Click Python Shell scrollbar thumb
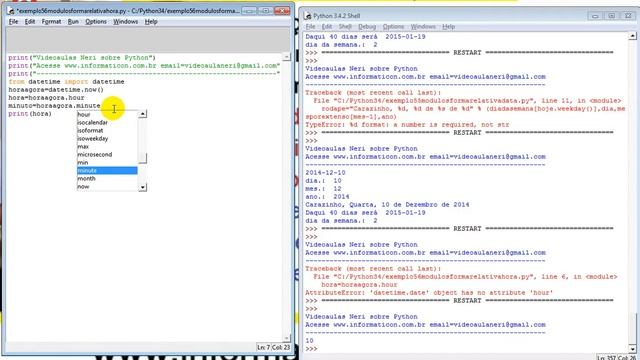This screenshot has width=640, height=360. 632,329
